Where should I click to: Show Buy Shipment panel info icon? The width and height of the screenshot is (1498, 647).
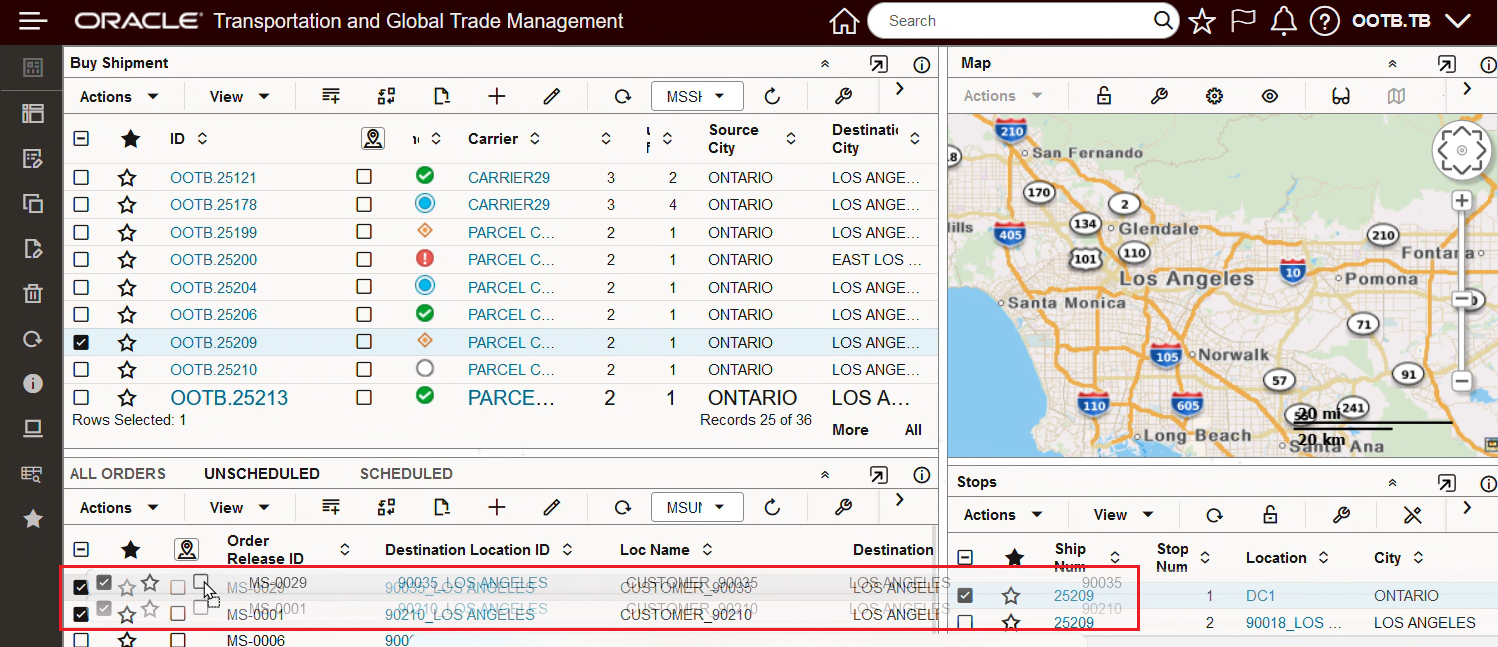coord(922,64)
